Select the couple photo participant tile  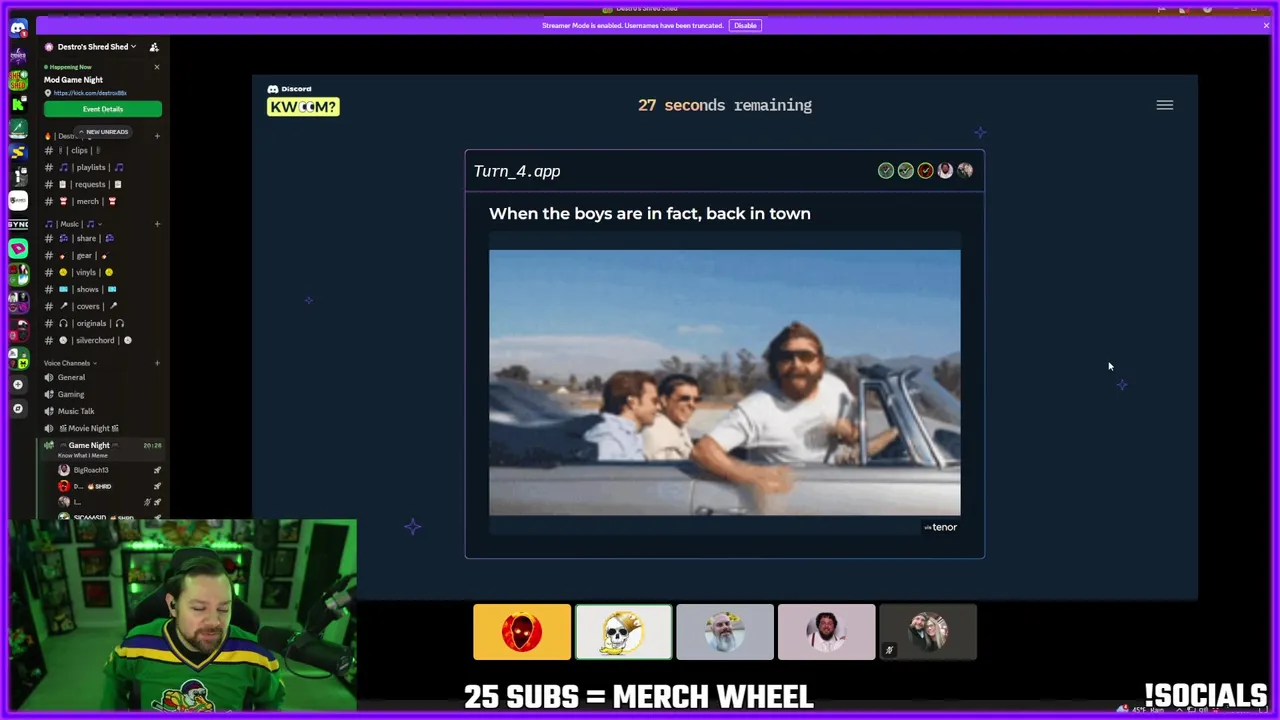click(x=928, y=632)
